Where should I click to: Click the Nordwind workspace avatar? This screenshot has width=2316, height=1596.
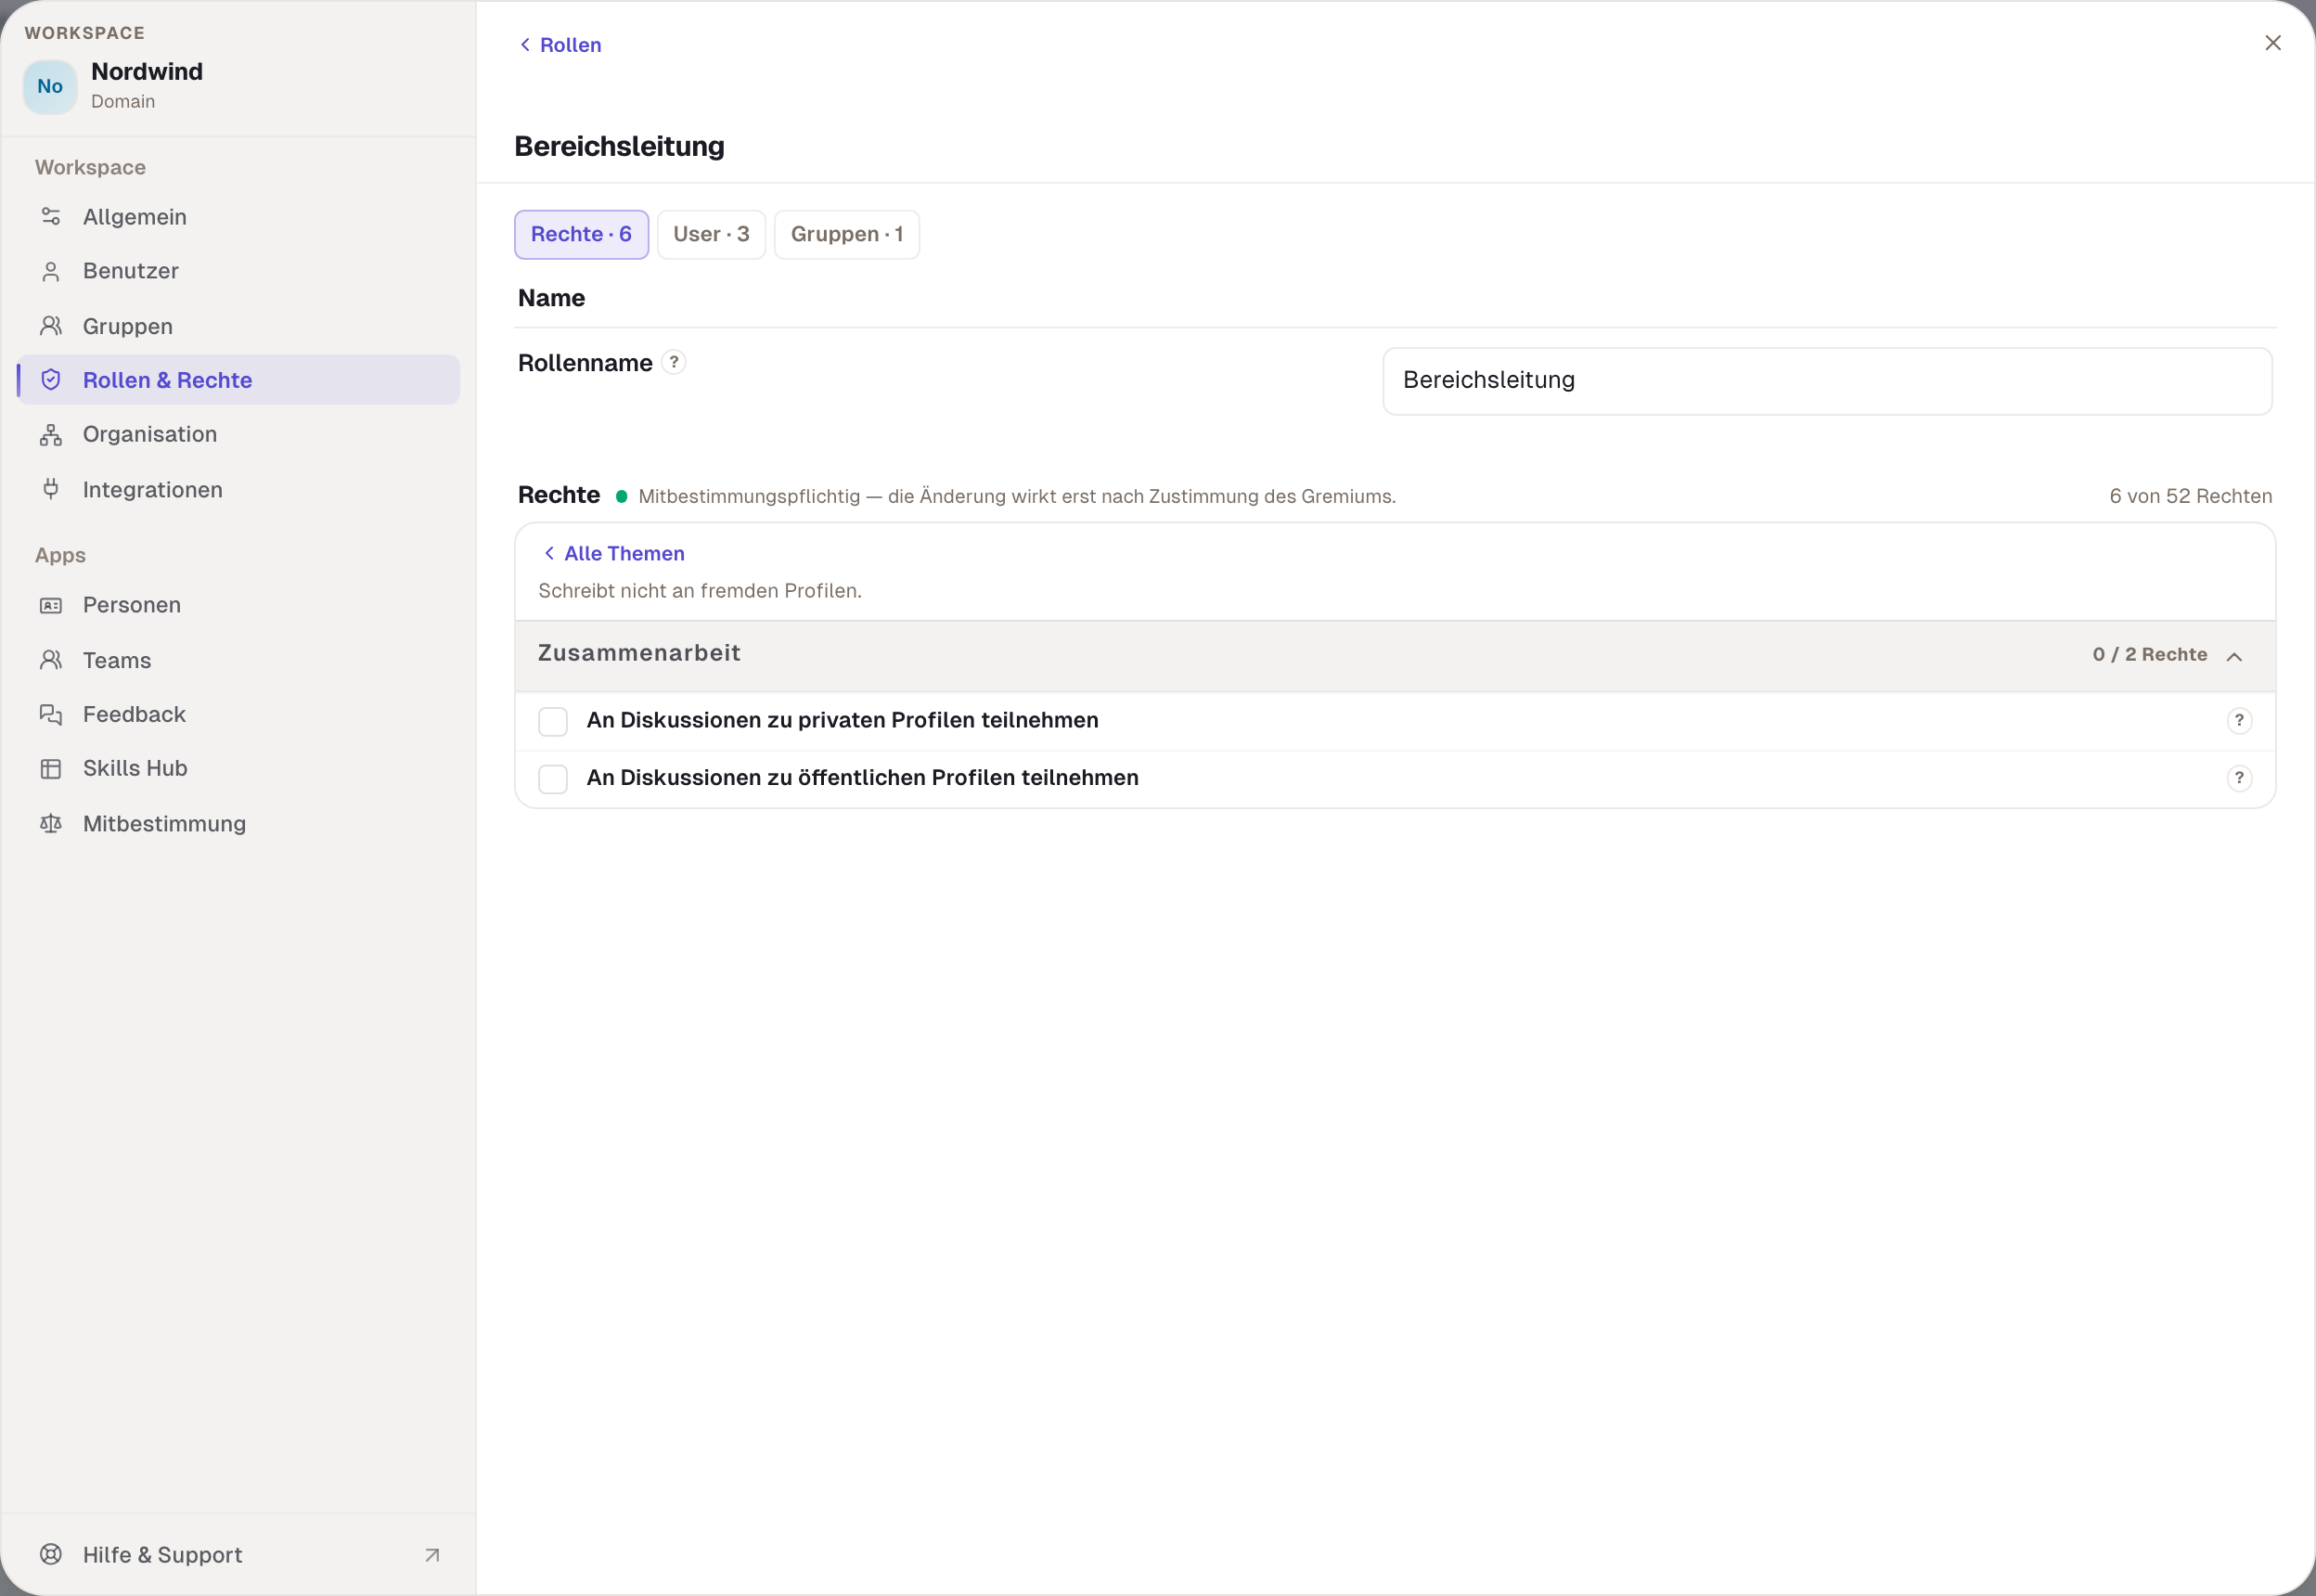coord(50,86)
